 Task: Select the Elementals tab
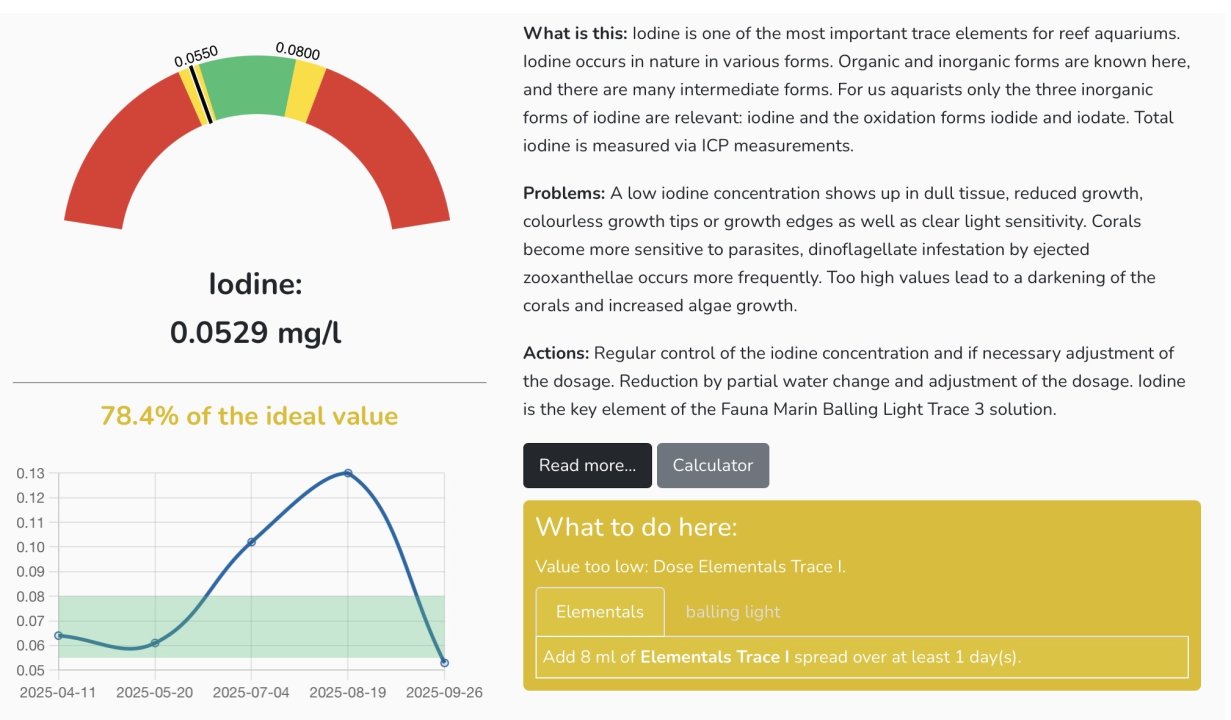point(599,611)
